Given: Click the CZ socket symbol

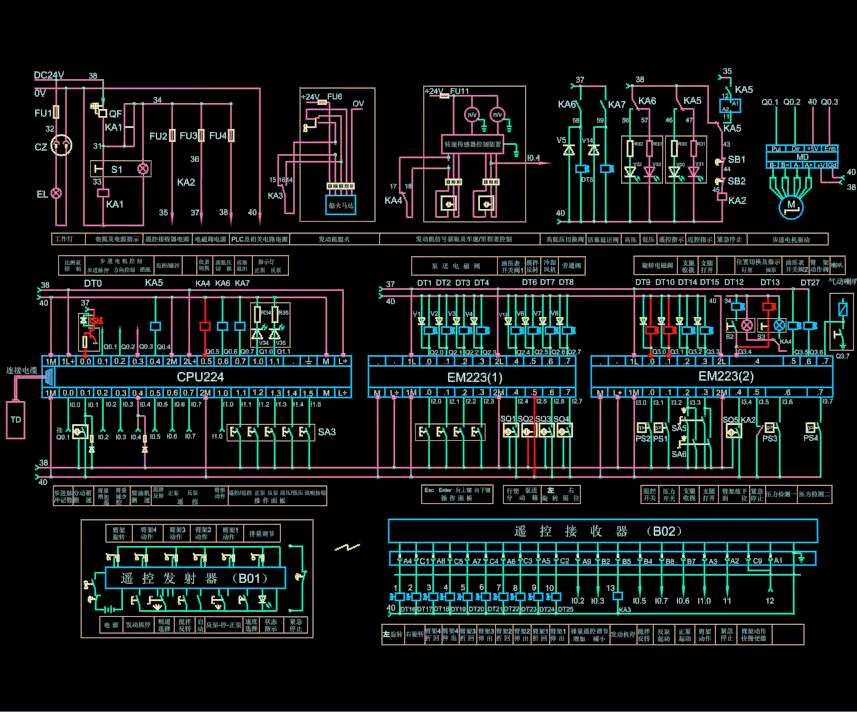Looking at the screenshot, I should (x=61, y=145).
